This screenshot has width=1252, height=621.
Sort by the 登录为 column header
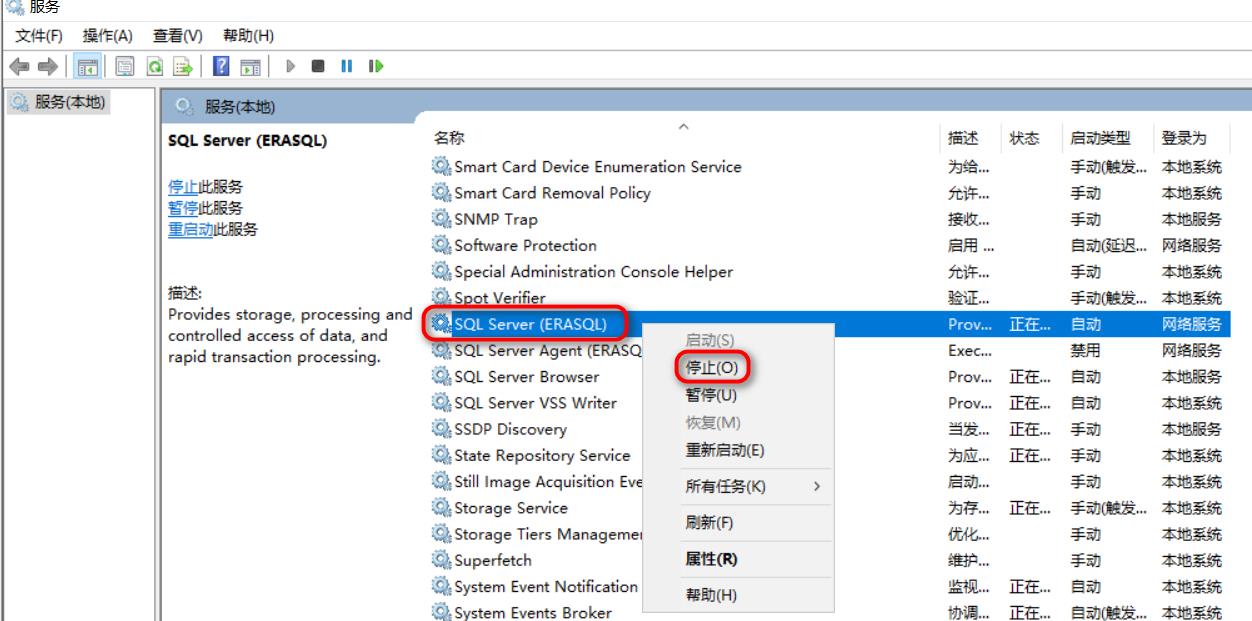[1184, 139]
